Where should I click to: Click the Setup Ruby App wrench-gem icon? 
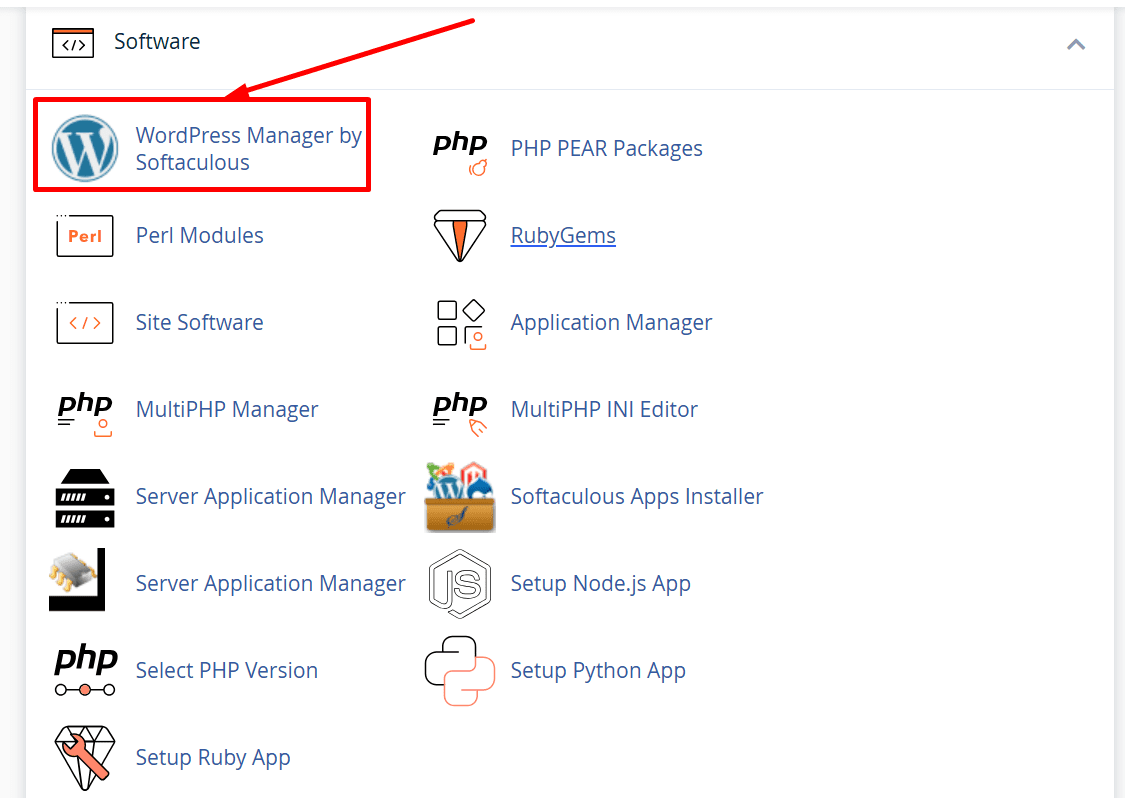tap(84, 758)
